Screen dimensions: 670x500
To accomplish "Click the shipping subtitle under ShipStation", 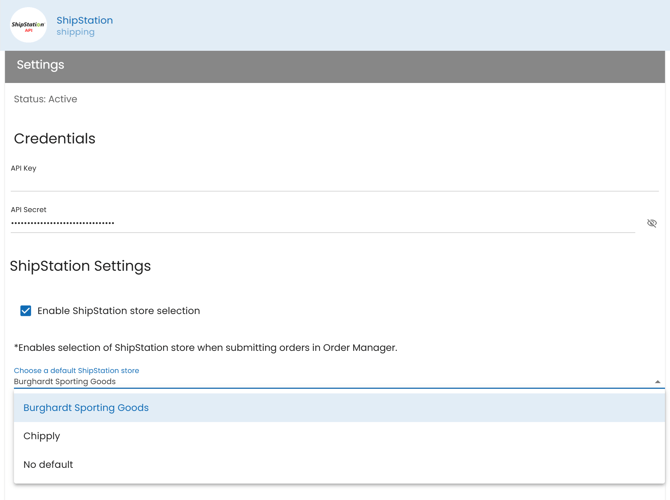I will click(x=75, y=32).
